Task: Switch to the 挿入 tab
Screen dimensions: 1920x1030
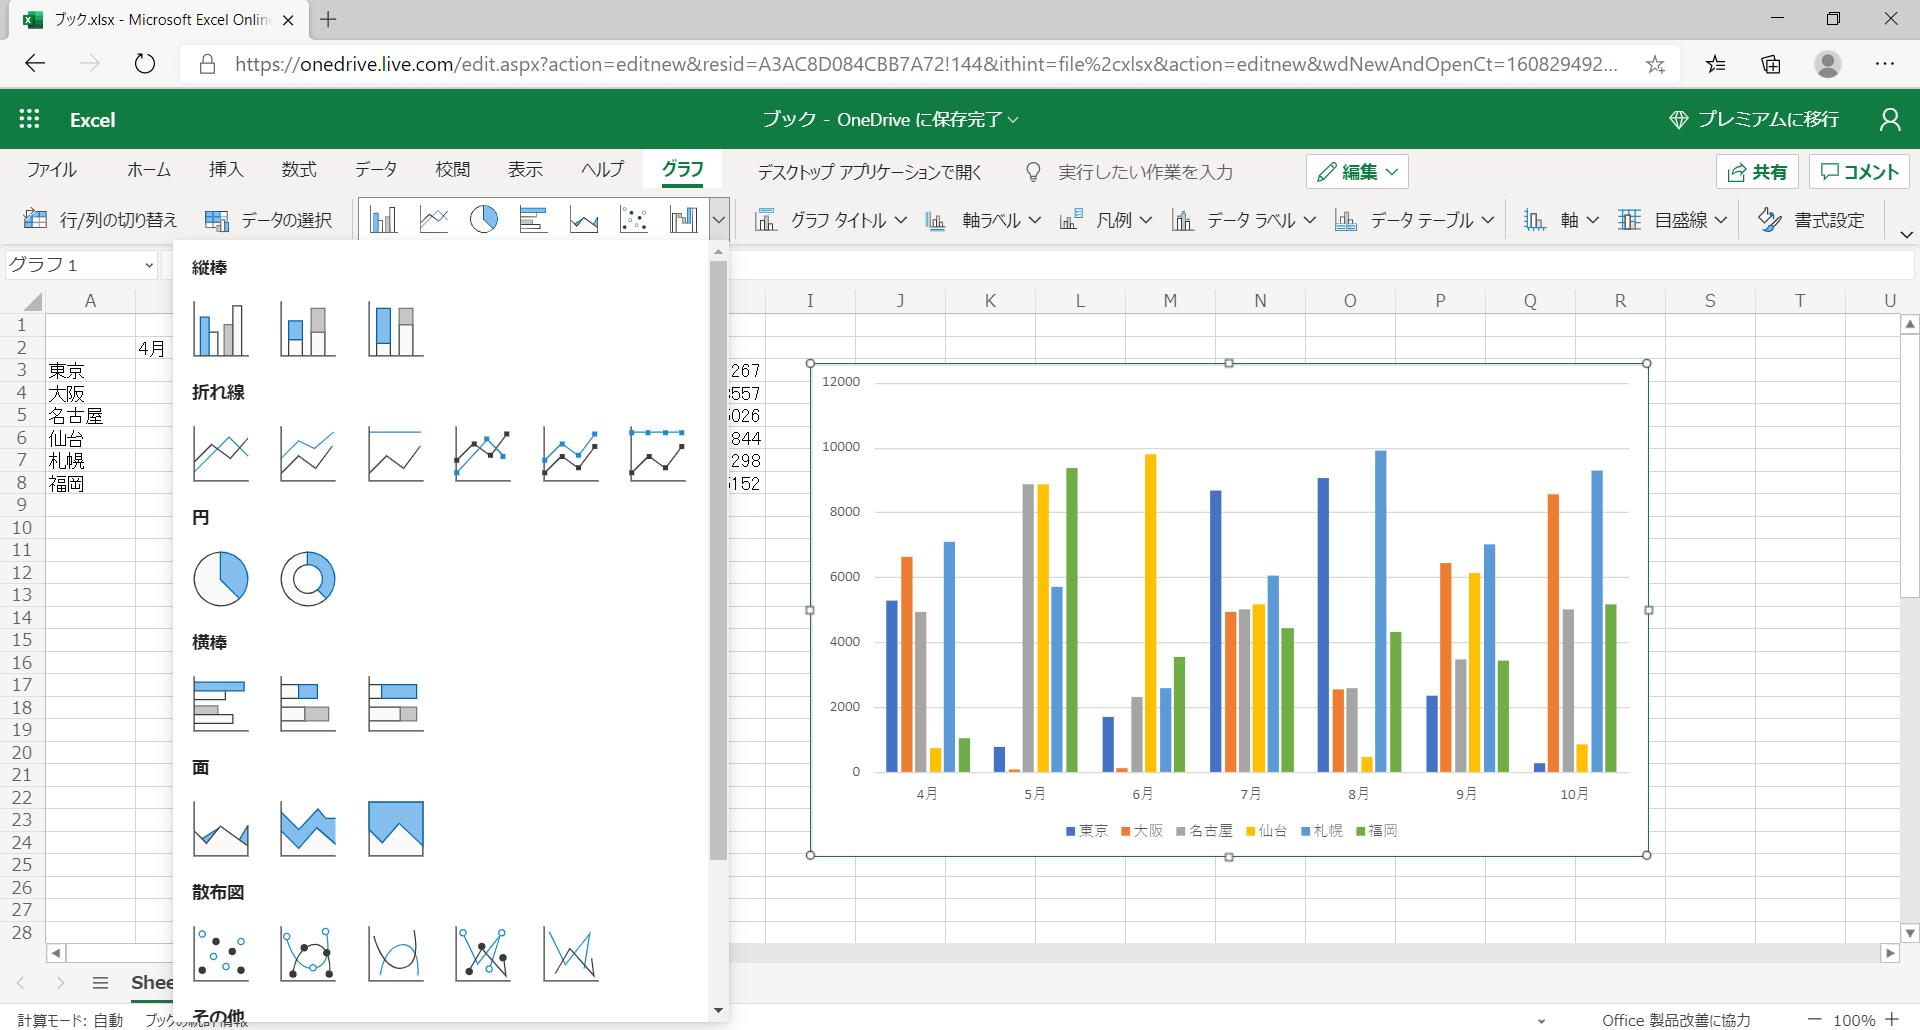Action: (x=226, y=170)
